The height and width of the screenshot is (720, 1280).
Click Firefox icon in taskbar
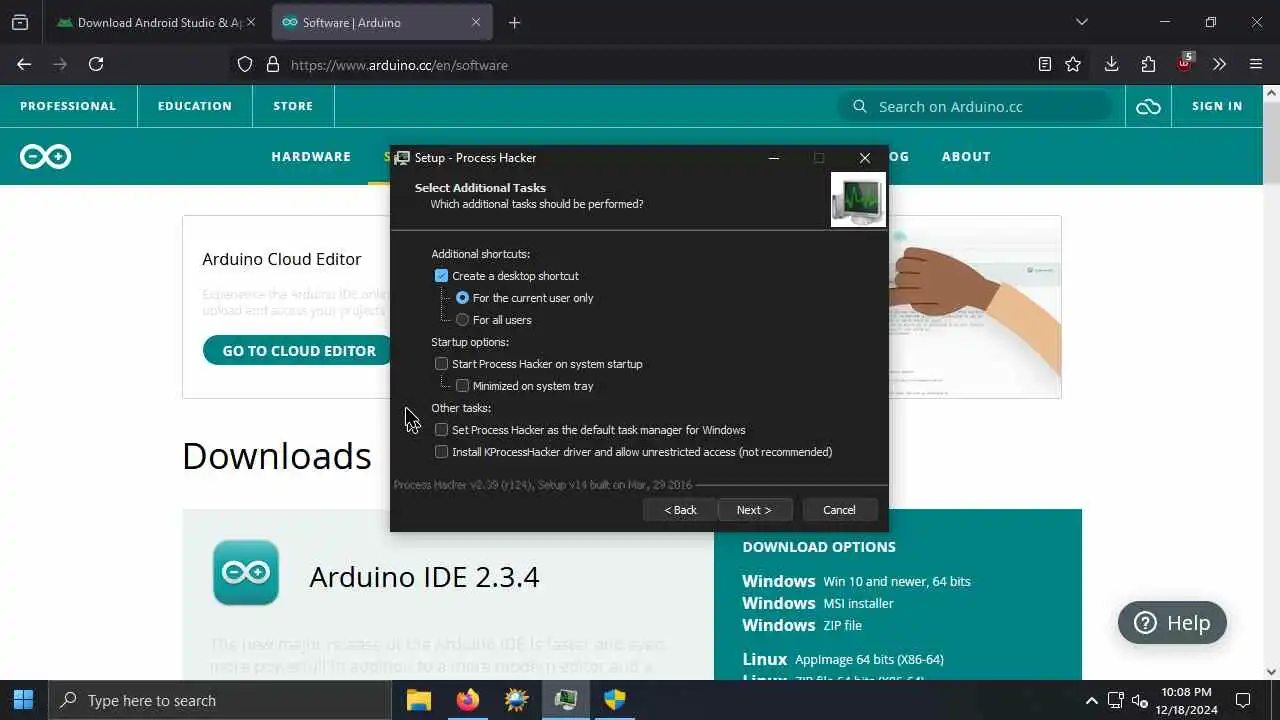point(468,700)
